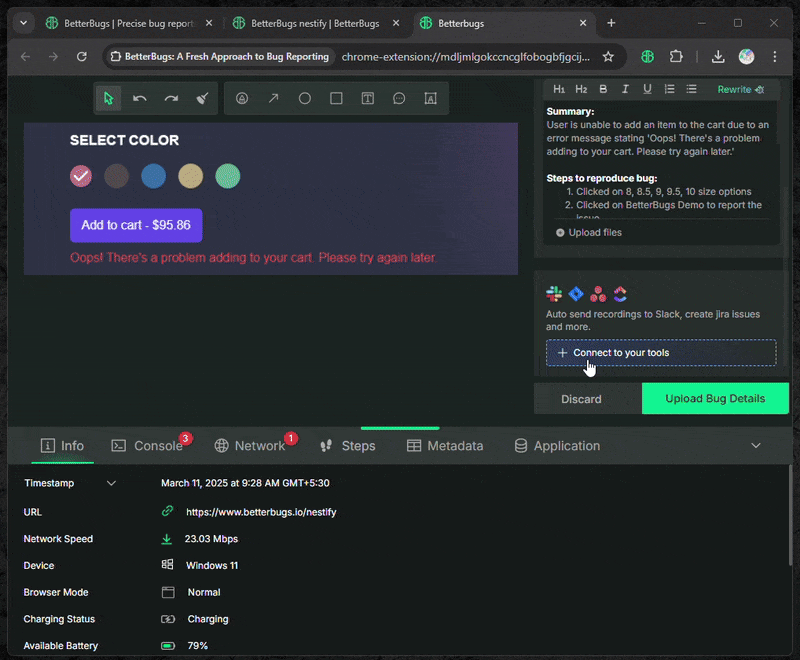This screenshot has width=800, height=660.
Task: Click the Slack integration icon
Action: point(554,294)
